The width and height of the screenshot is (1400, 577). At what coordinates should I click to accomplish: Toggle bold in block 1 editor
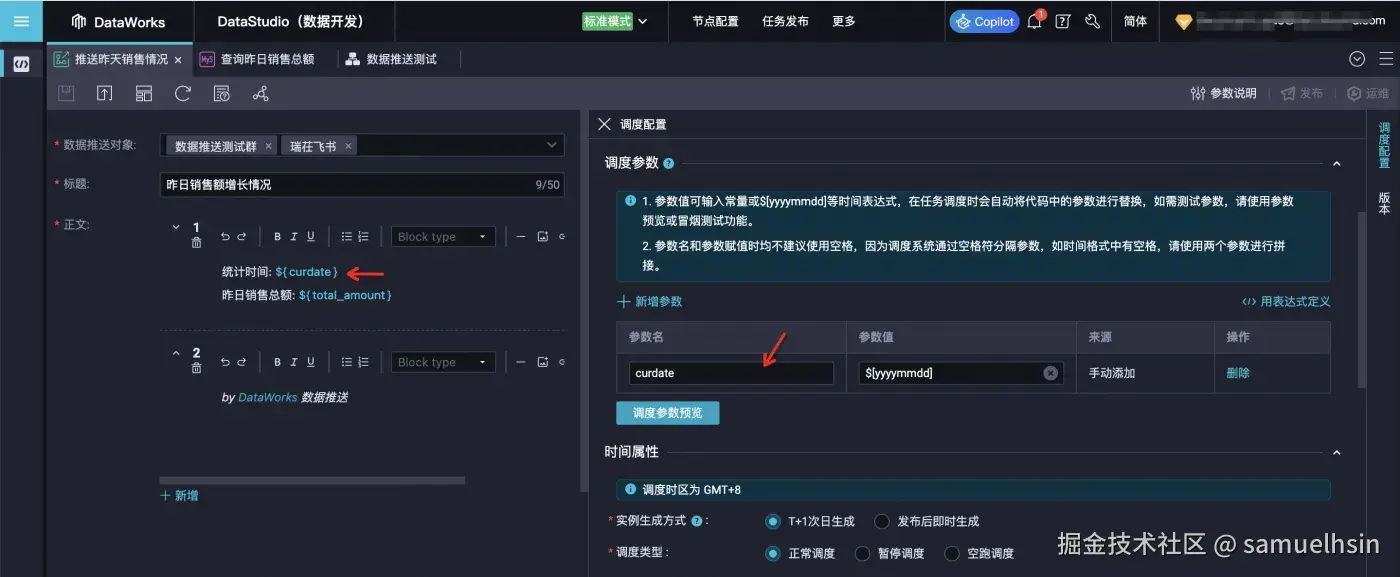coord(278,237)
